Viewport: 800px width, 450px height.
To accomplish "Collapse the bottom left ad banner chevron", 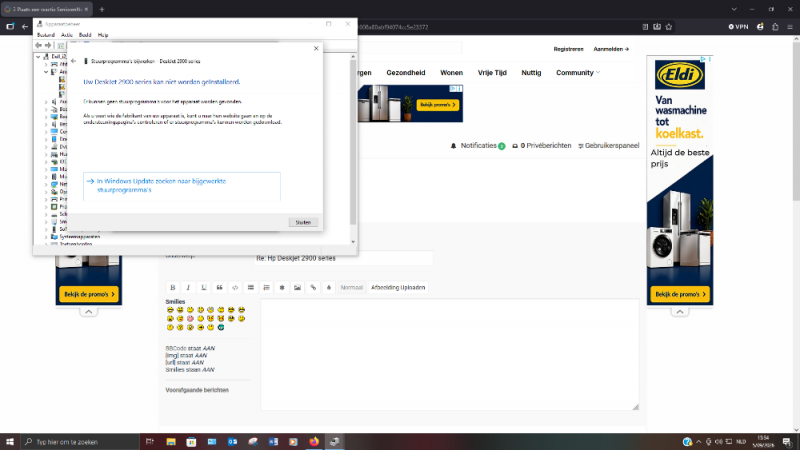I will point(88,312).
